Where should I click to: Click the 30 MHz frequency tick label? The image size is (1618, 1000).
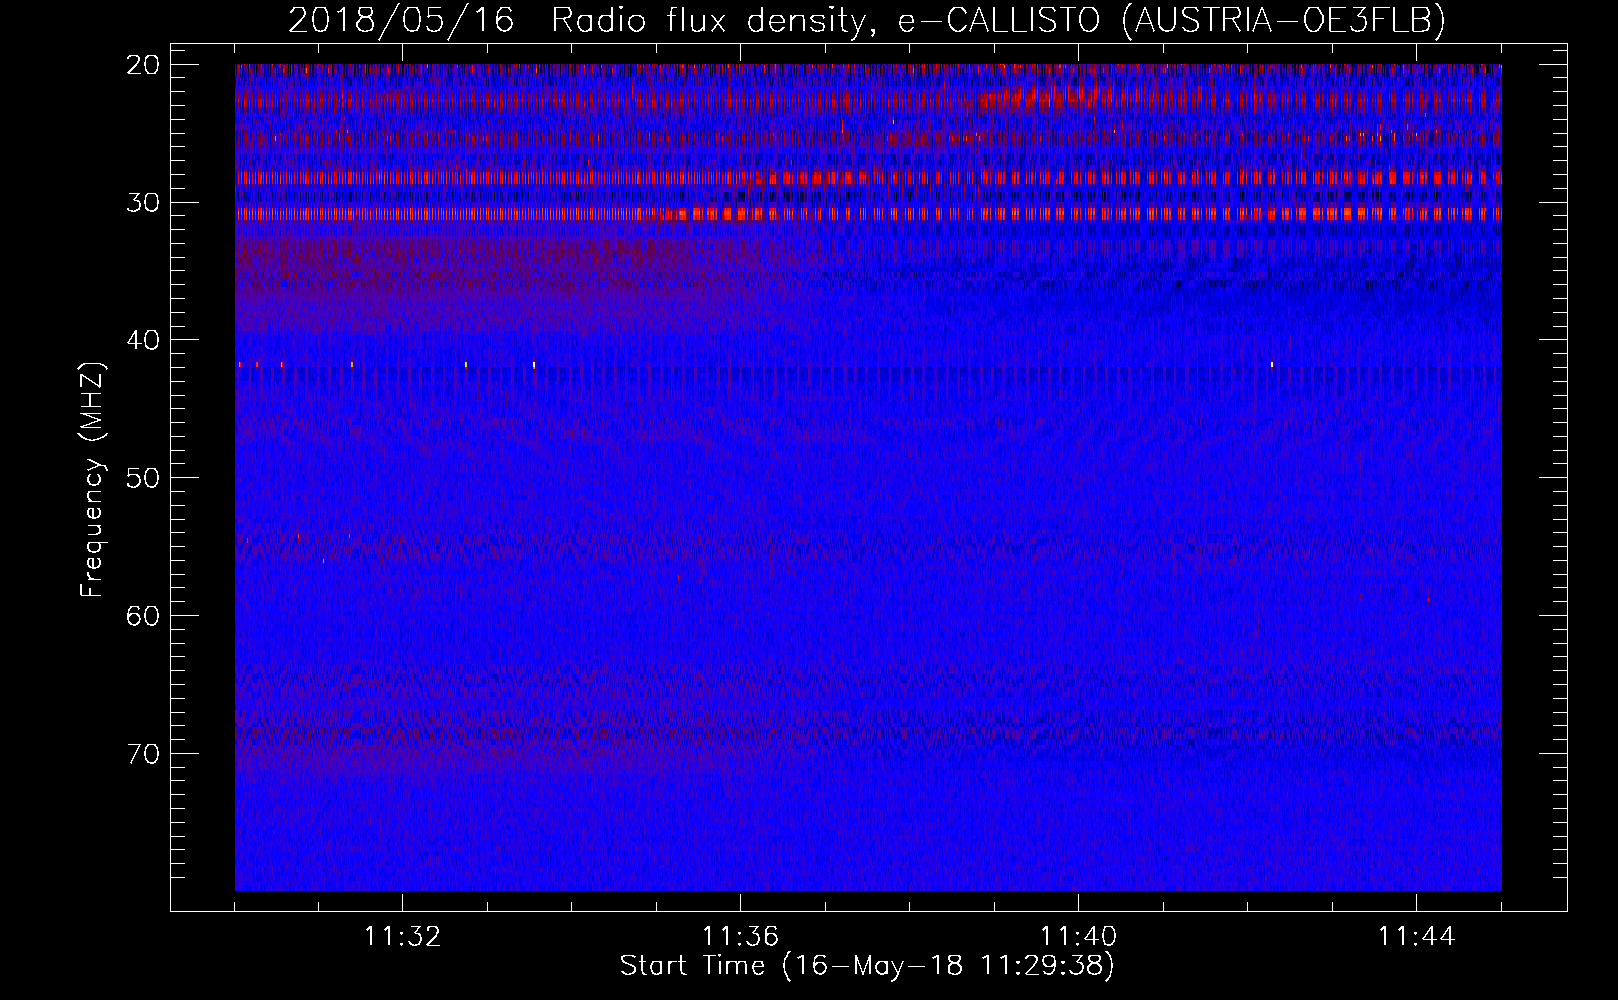point(143,202)
